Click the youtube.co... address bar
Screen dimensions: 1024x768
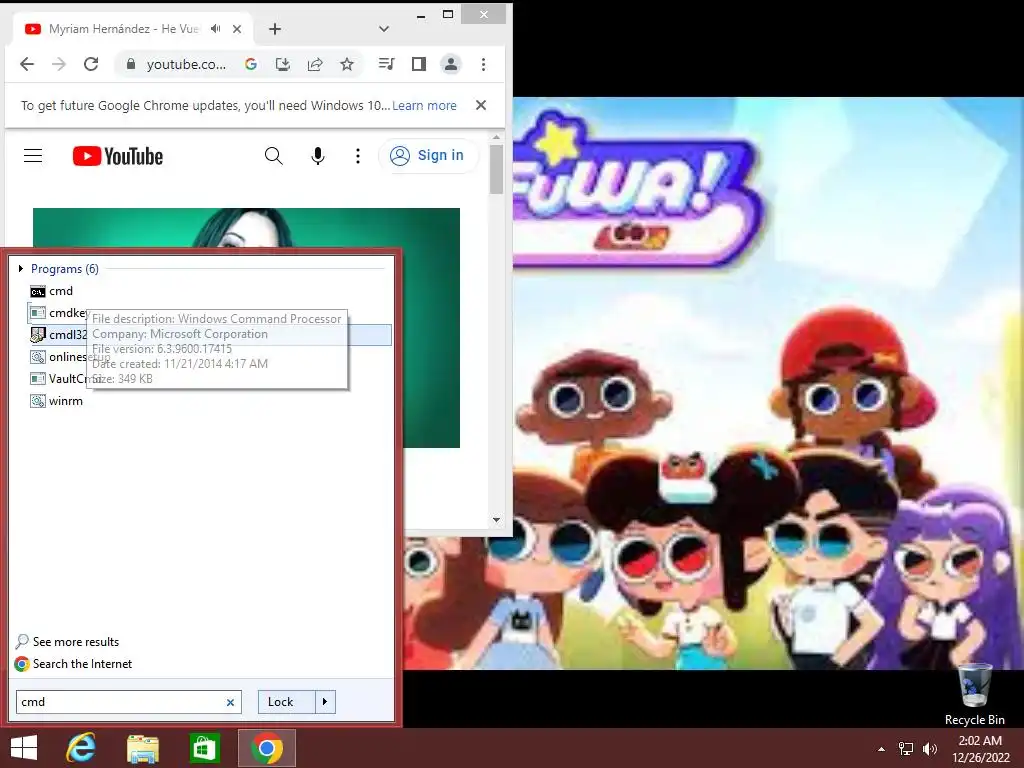tap(186, 64)
